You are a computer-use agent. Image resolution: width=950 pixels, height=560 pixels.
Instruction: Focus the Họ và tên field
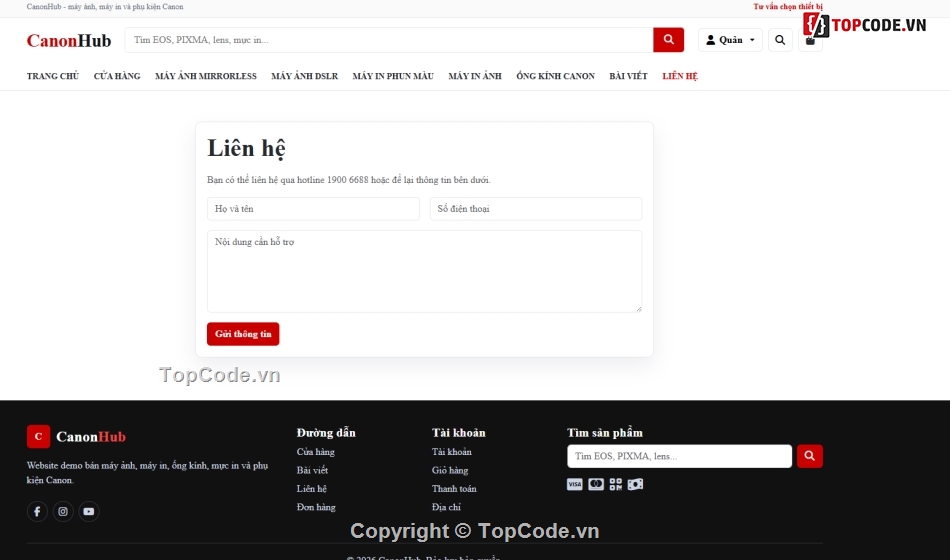pos(313,208)
